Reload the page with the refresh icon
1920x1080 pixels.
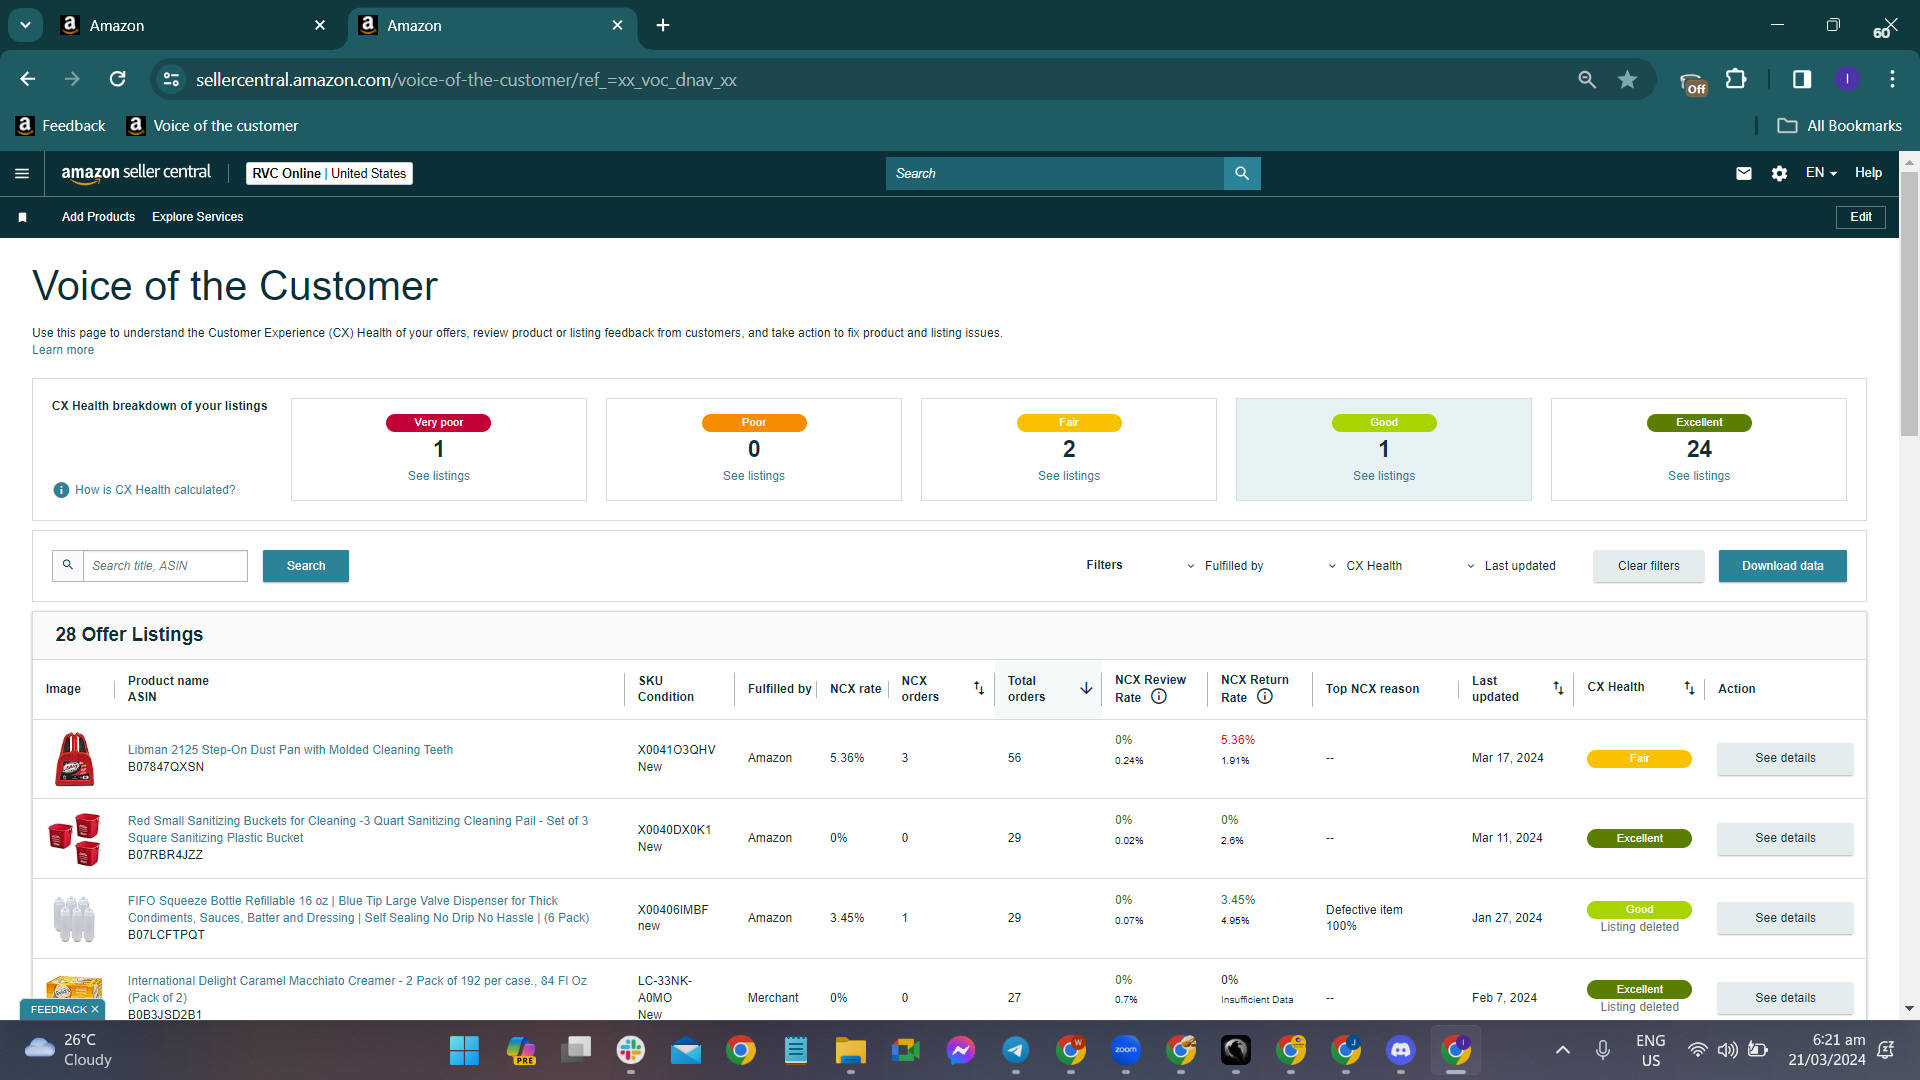[x=117, y=79]
